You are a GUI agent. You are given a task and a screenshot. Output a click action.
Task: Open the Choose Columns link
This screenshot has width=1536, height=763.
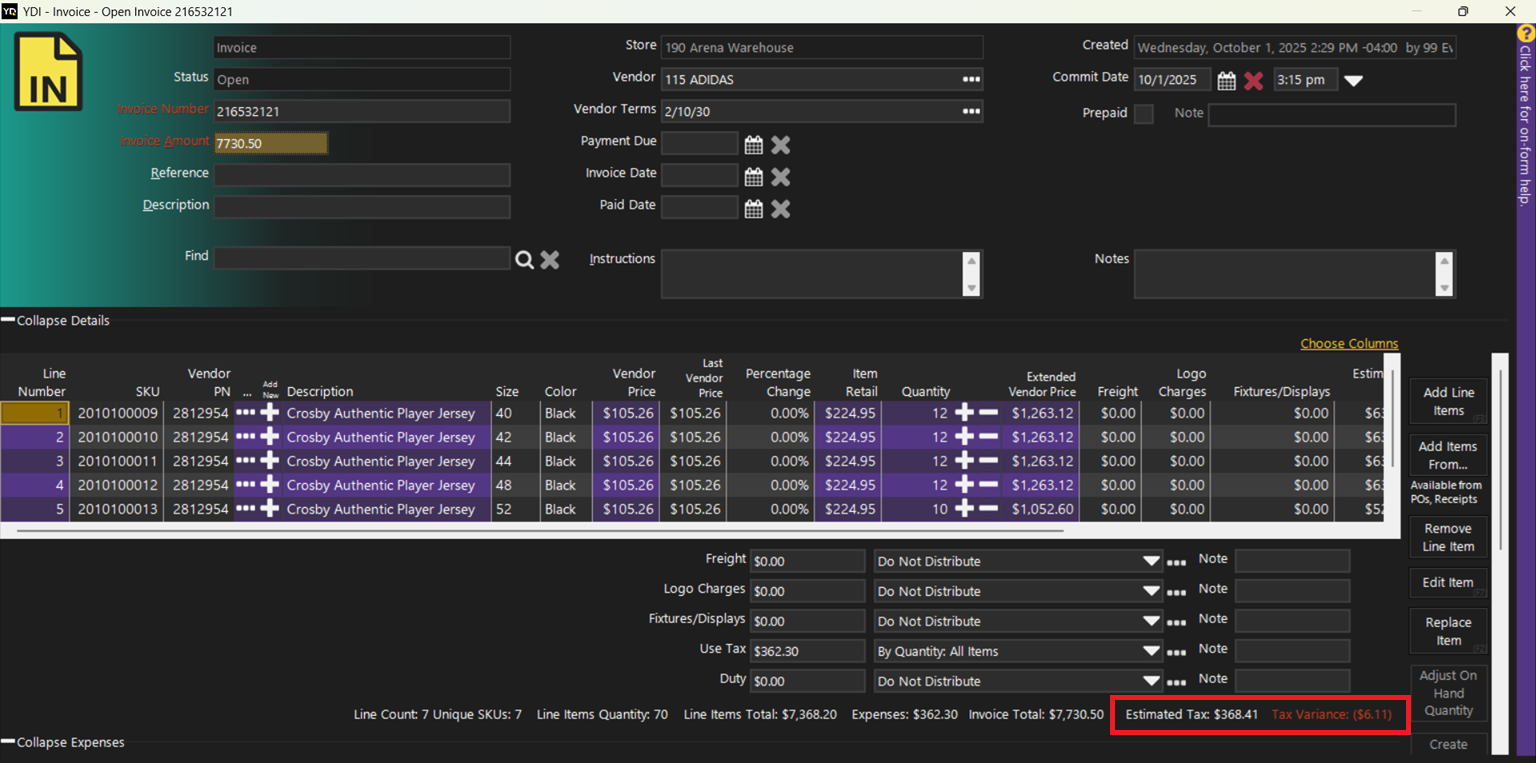click(1349, 344)
